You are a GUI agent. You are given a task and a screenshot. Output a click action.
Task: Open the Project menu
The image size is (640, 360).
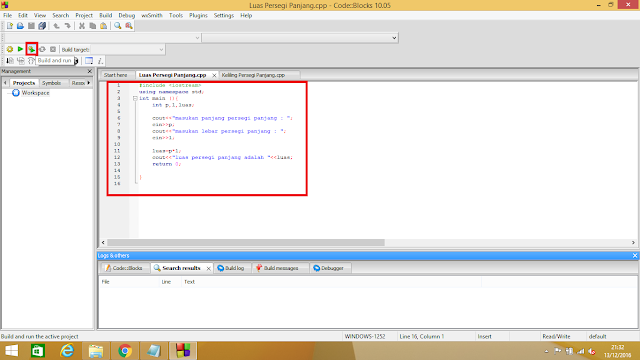pyautogui.click(x=84, y=16)
